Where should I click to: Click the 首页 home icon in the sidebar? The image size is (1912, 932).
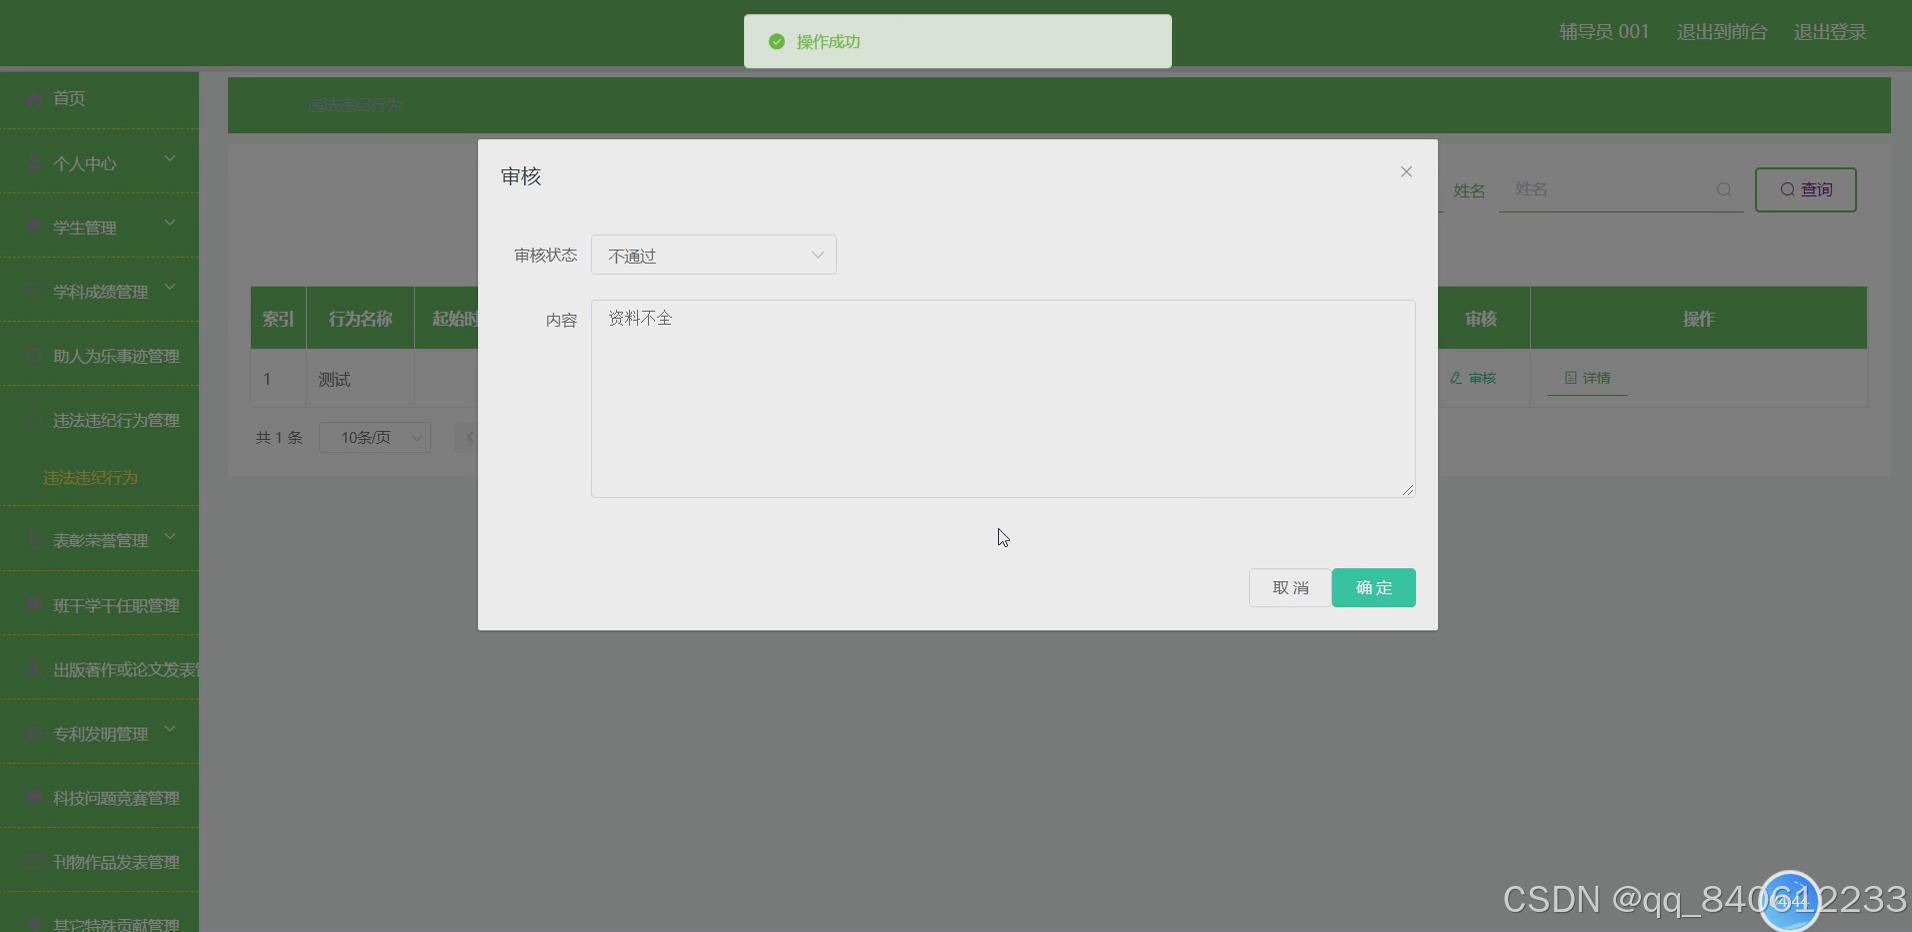click(x=33, y=98)
